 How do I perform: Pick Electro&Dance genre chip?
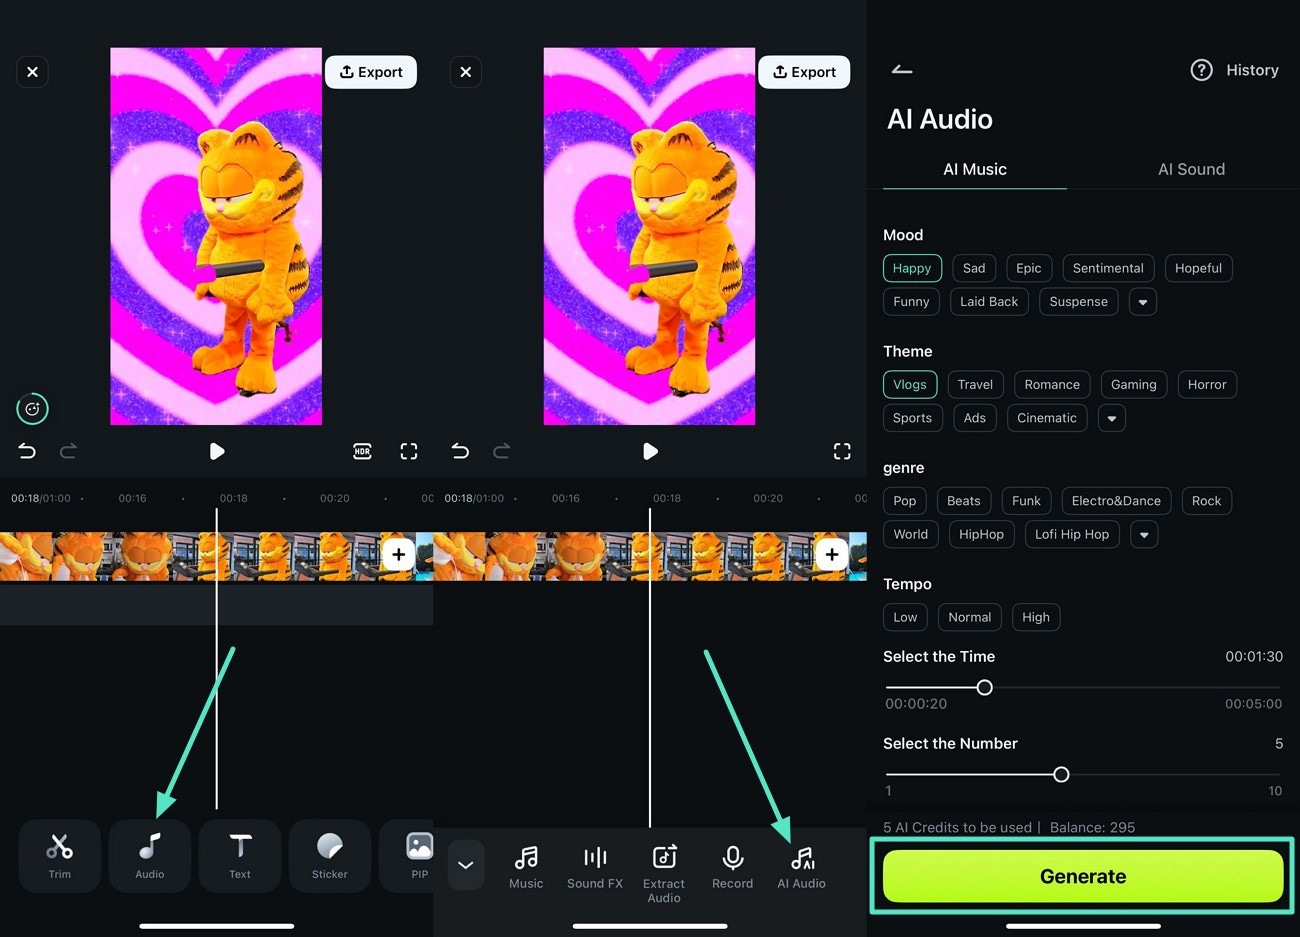(1116, 501)
